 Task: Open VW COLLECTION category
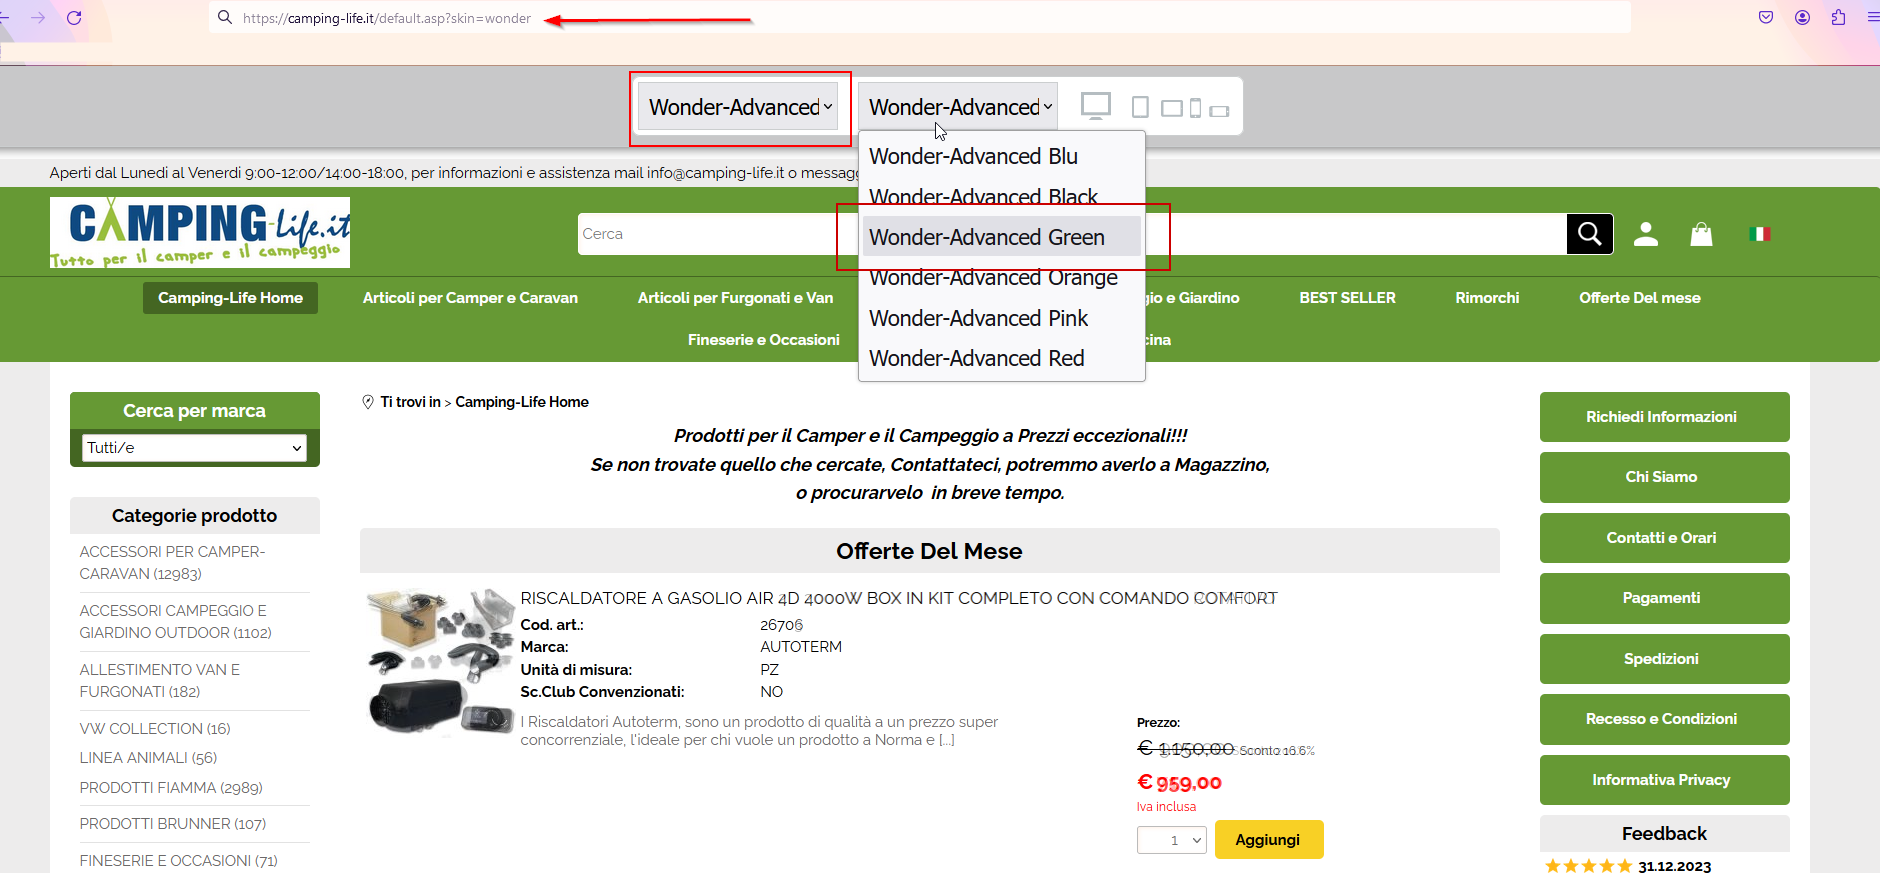[155, 729]
